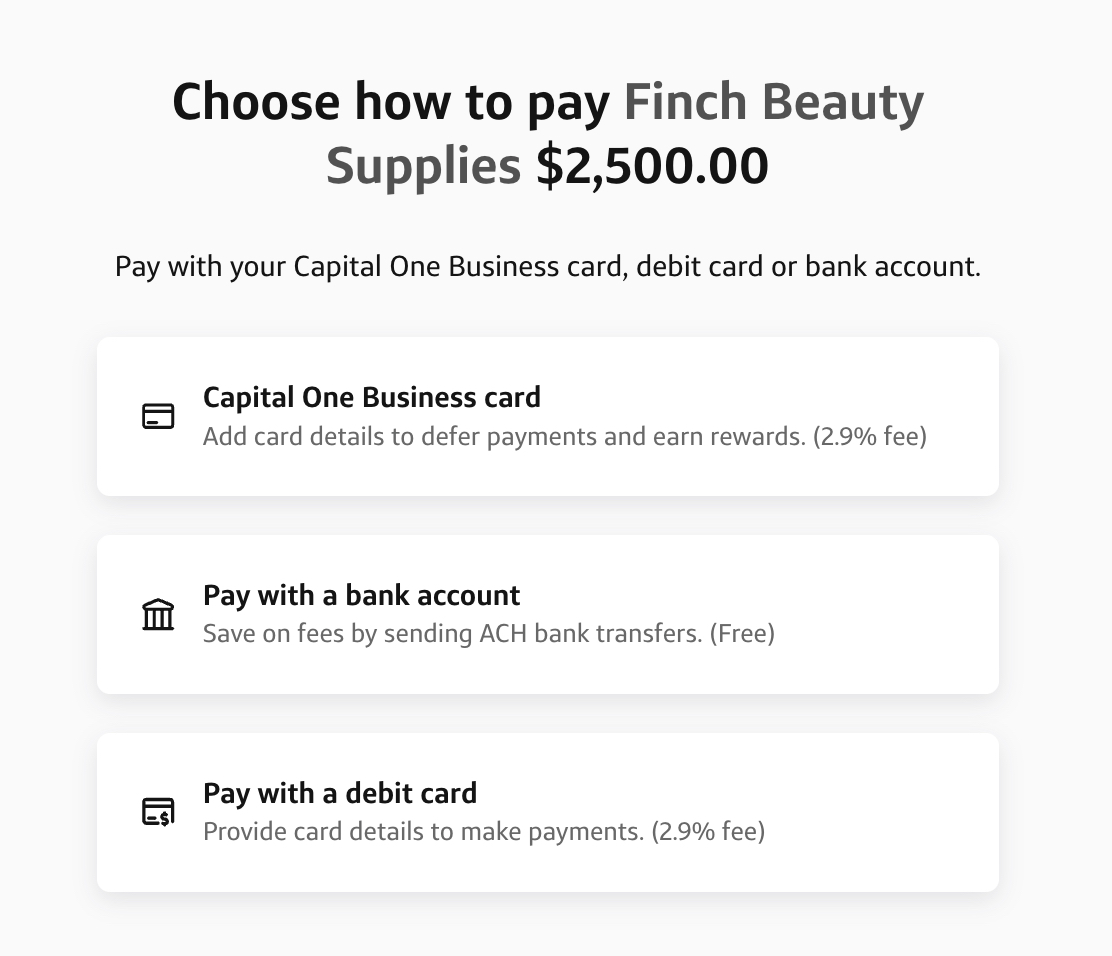Click the Pay with a debit card title
Screen dimensions: 1112x956
point(340,793)
